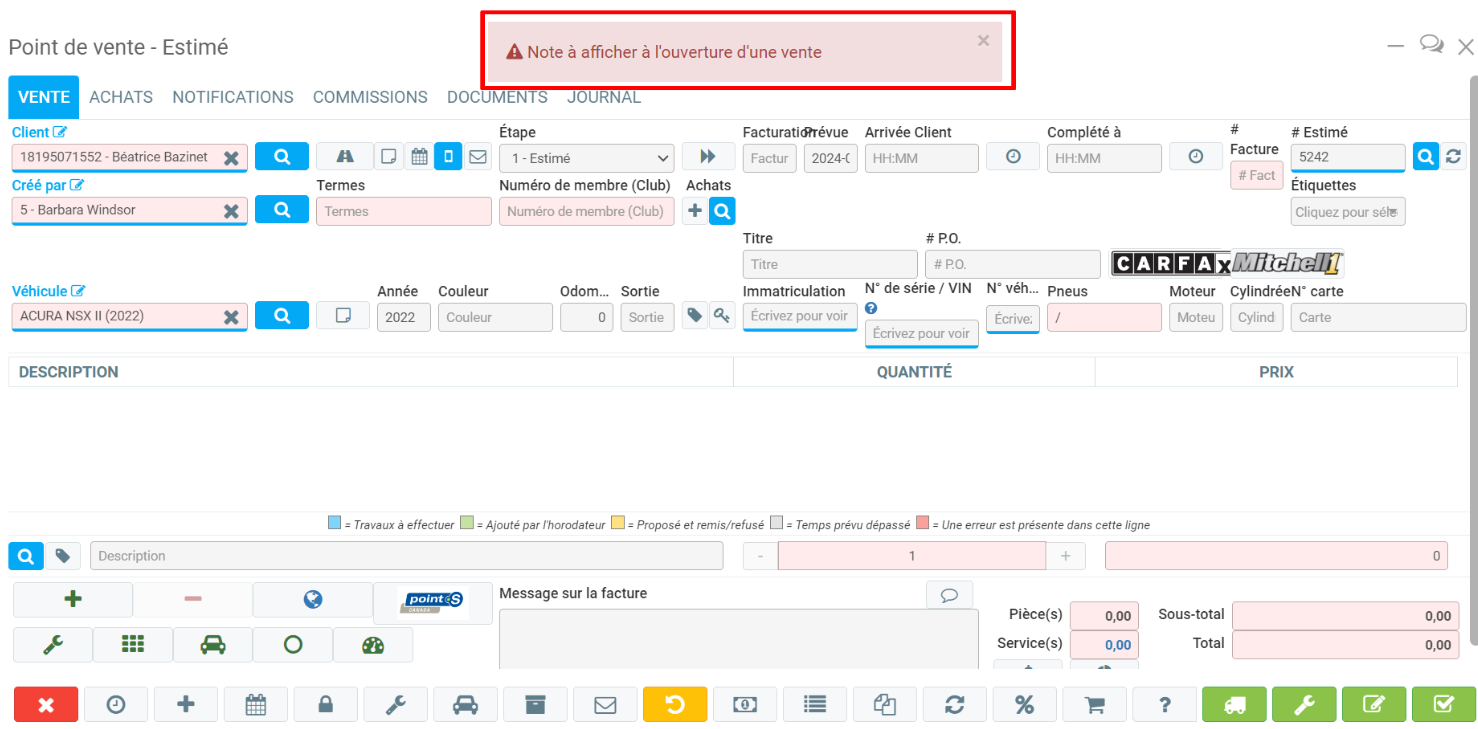Click the road icon next to the client search
The height and width of the screenshot is (729, 1478).
point(344,157)
